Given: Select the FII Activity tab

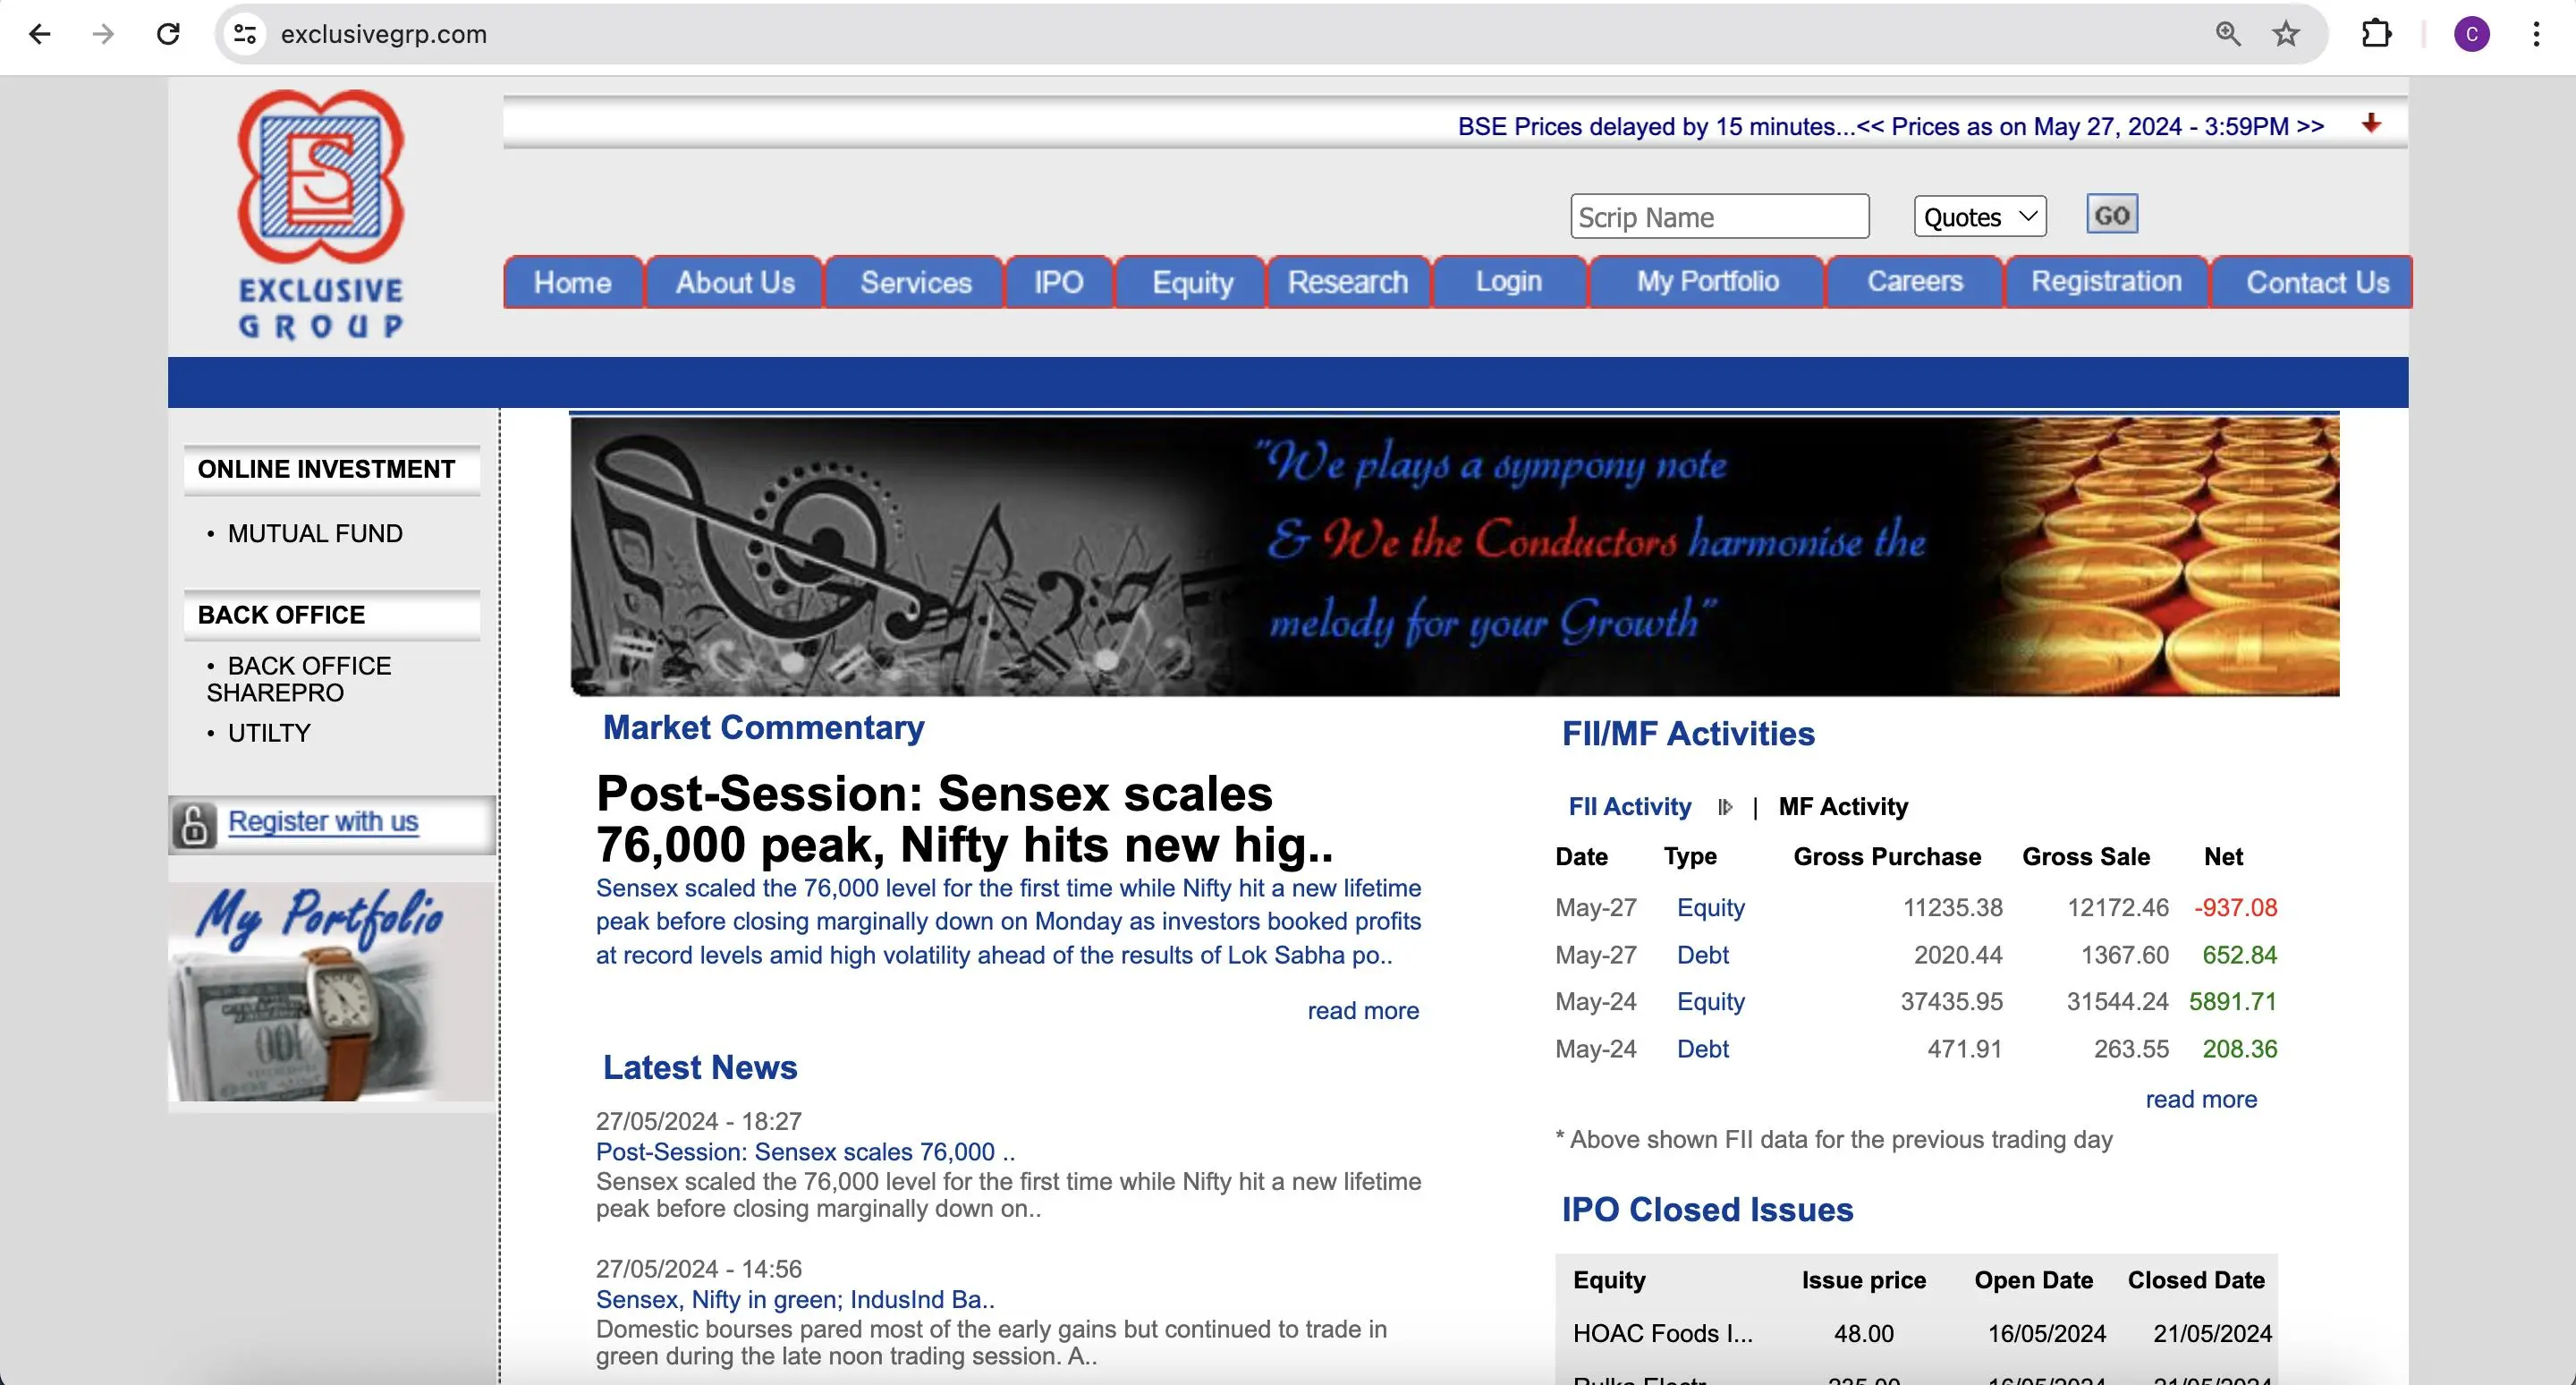Looking at the screenshot, I should (x=1630, y=807).
